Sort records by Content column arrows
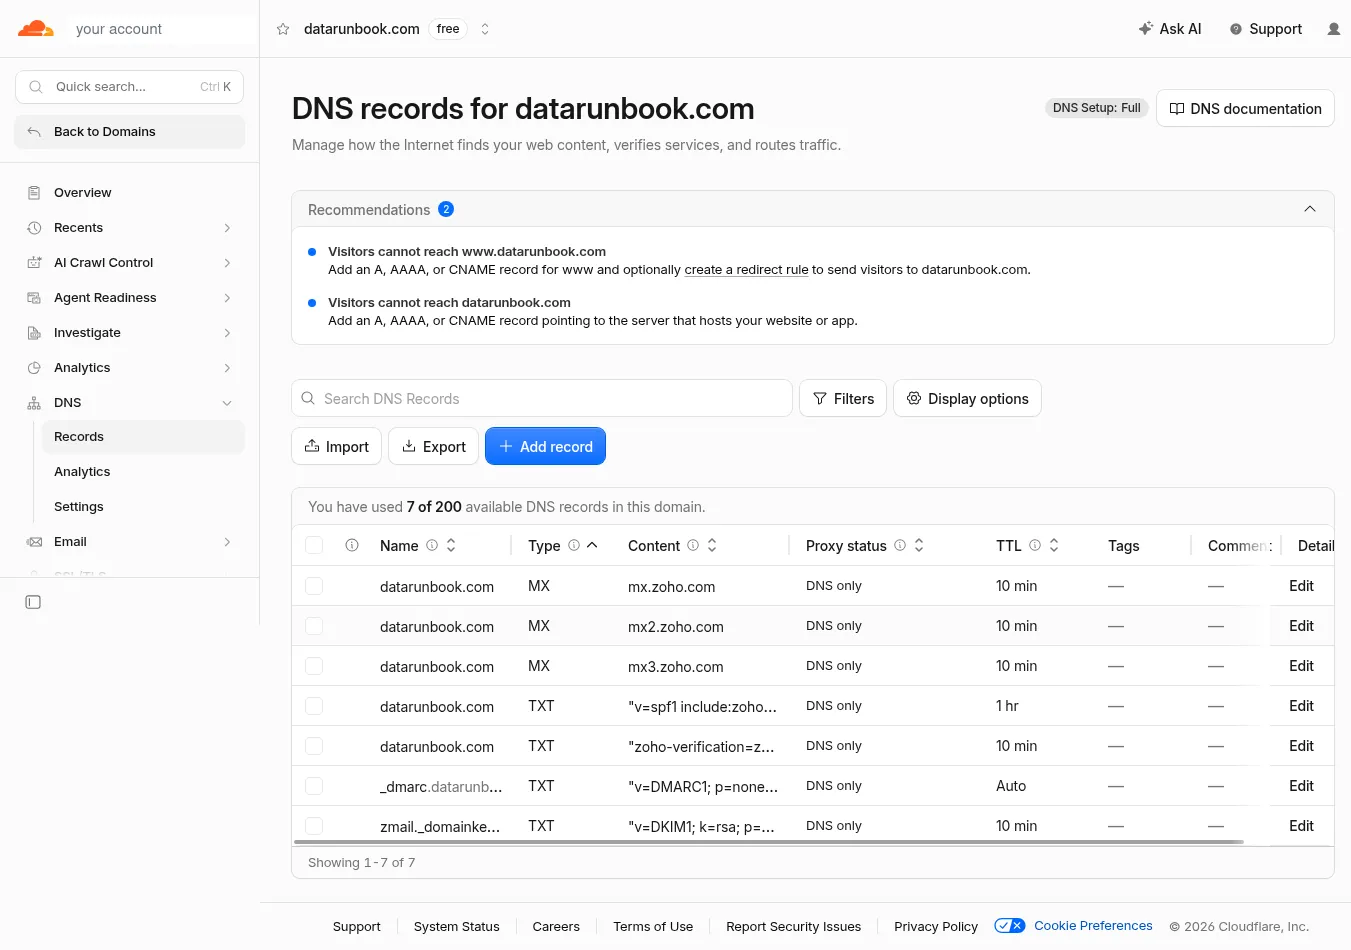 click(x=712, y=545)
